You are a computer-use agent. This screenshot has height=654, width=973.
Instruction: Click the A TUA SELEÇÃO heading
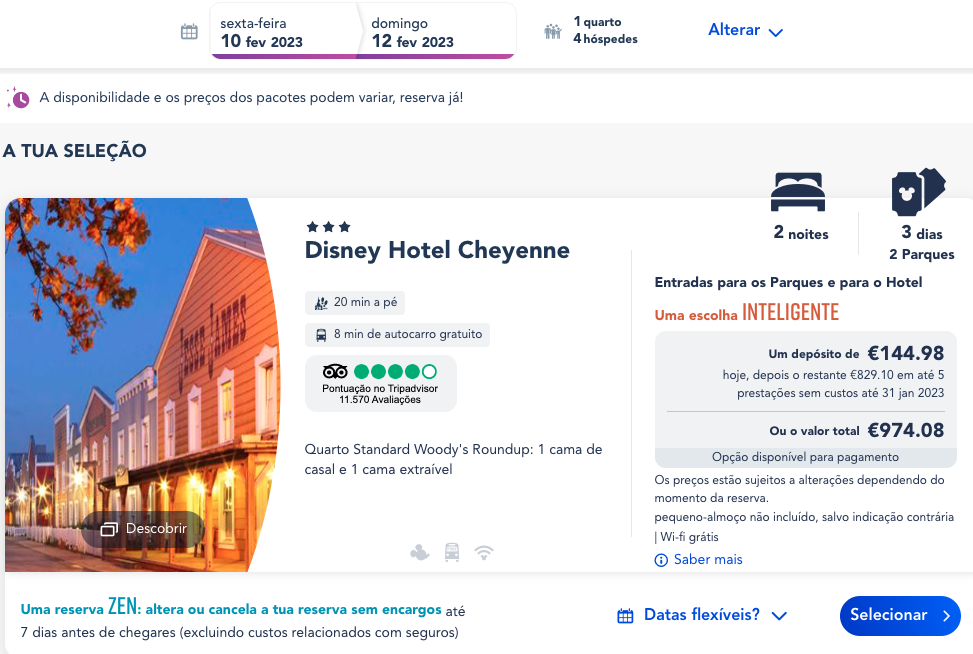click(x=75, y=151)
